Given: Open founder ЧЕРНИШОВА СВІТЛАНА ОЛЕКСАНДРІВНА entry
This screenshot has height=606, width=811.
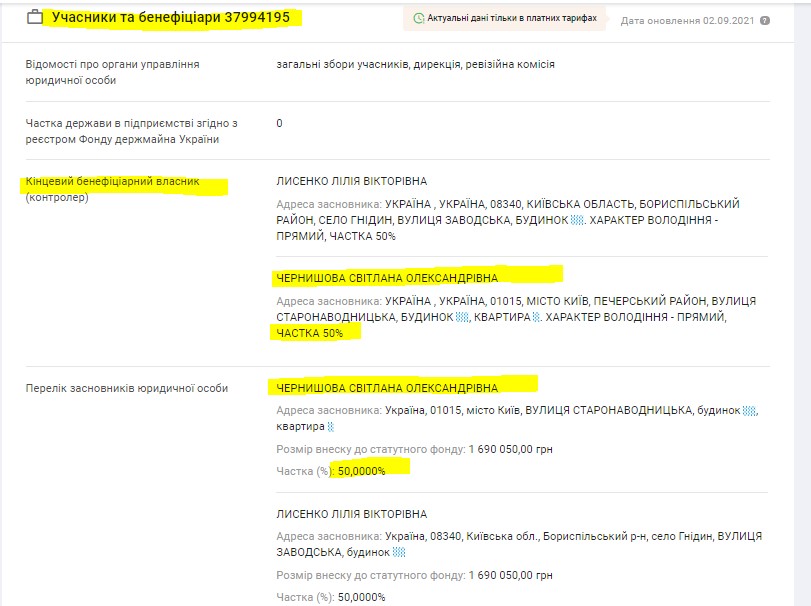Looking at the screenshot, I should pos(386,388).
